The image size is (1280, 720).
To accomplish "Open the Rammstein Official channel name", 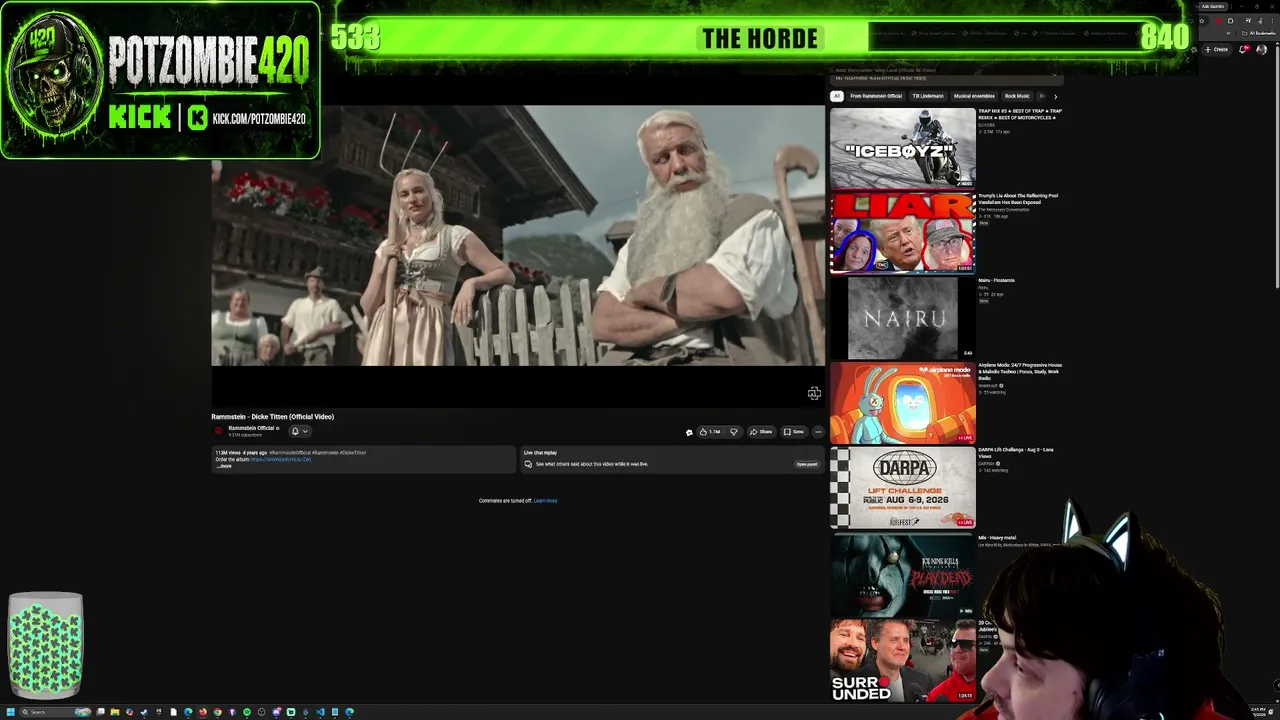I will point(251,428).
